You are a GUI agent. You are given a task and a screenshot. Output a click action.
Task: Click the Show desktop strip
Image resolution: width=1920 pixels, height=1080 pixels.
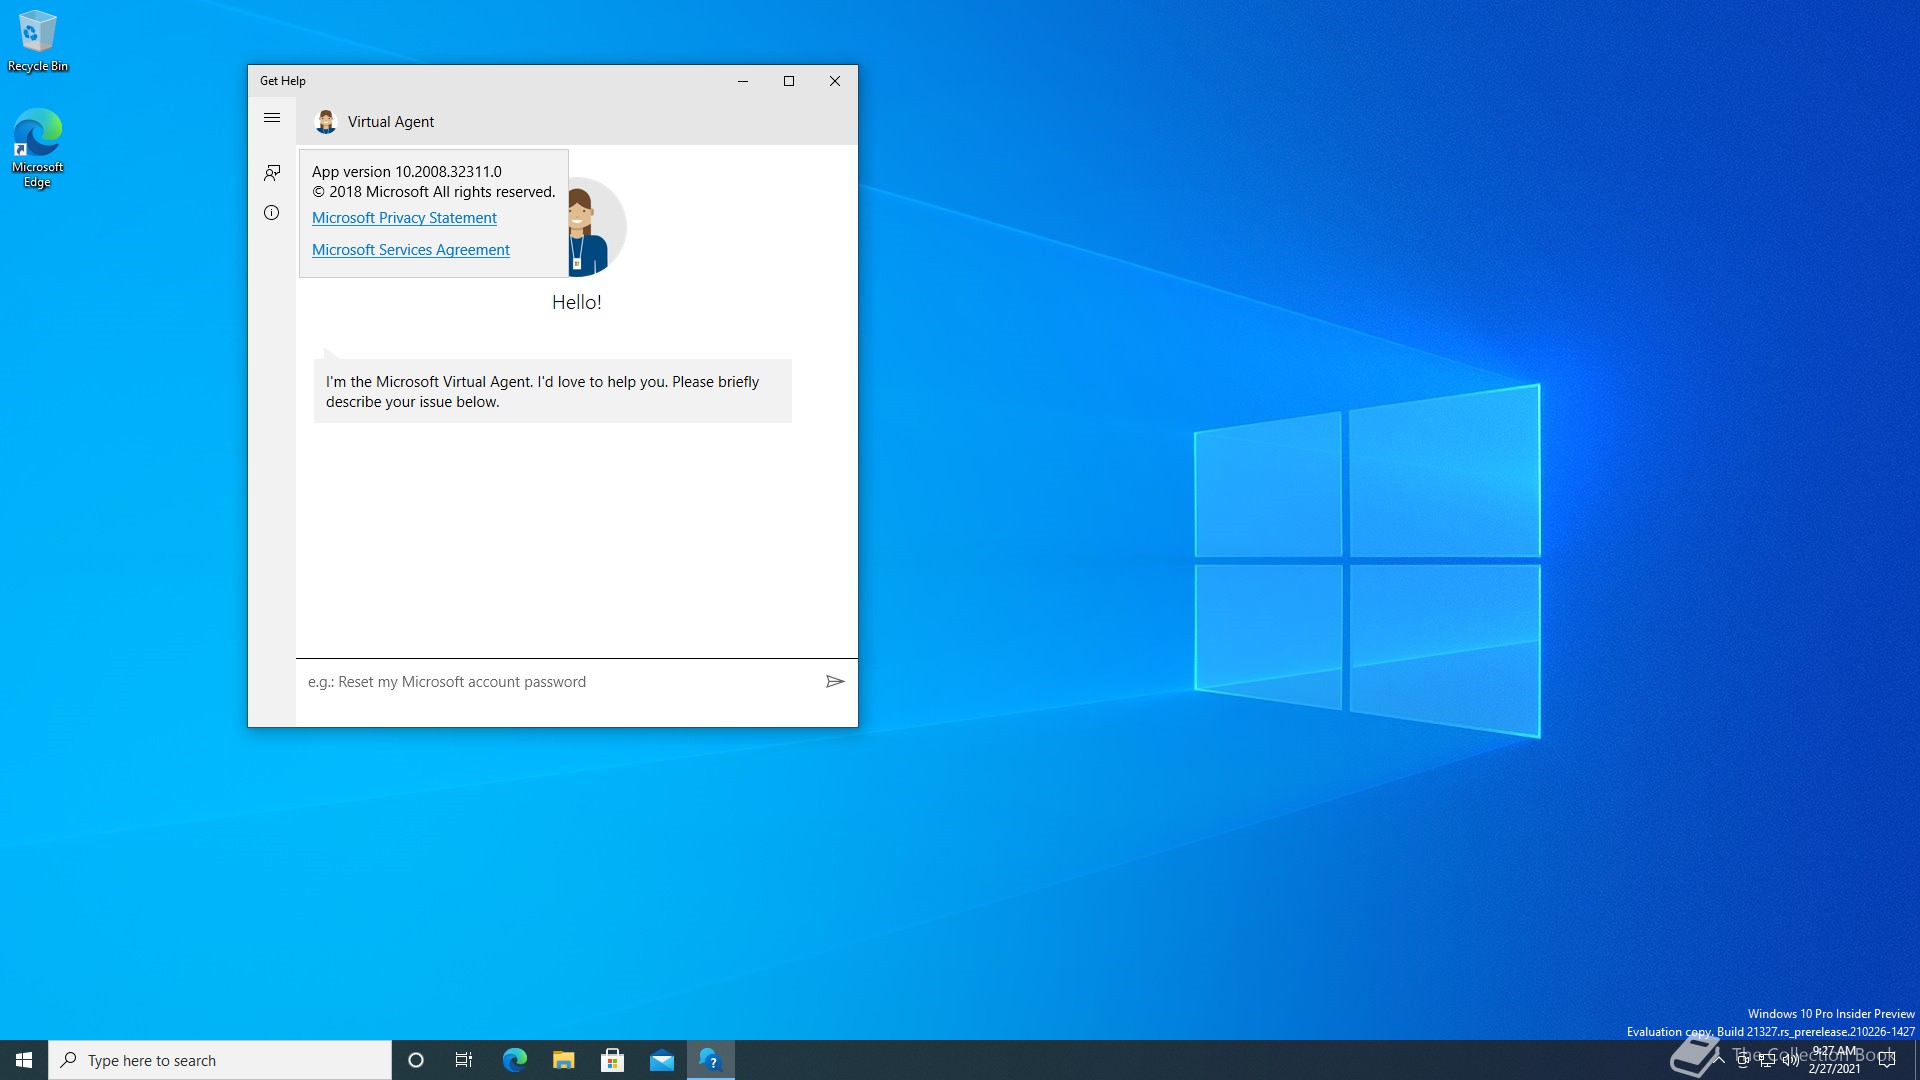tap(1916, 1060)
